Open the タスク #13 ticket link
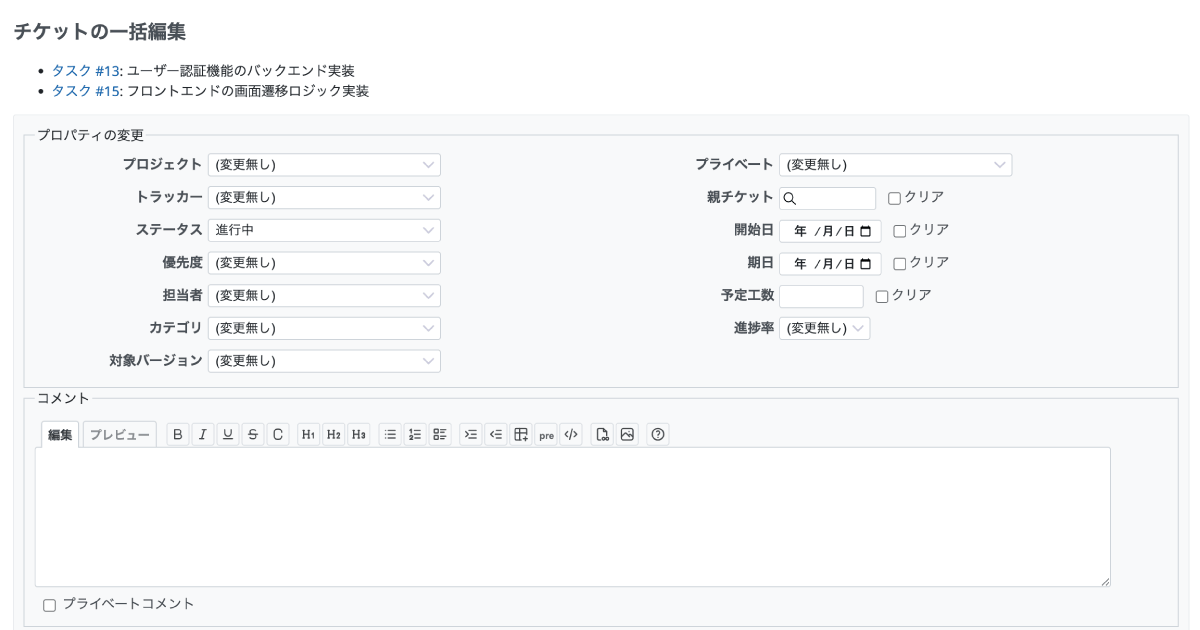This screenshot has width=1200, height=630. click(x=86, y=71)
